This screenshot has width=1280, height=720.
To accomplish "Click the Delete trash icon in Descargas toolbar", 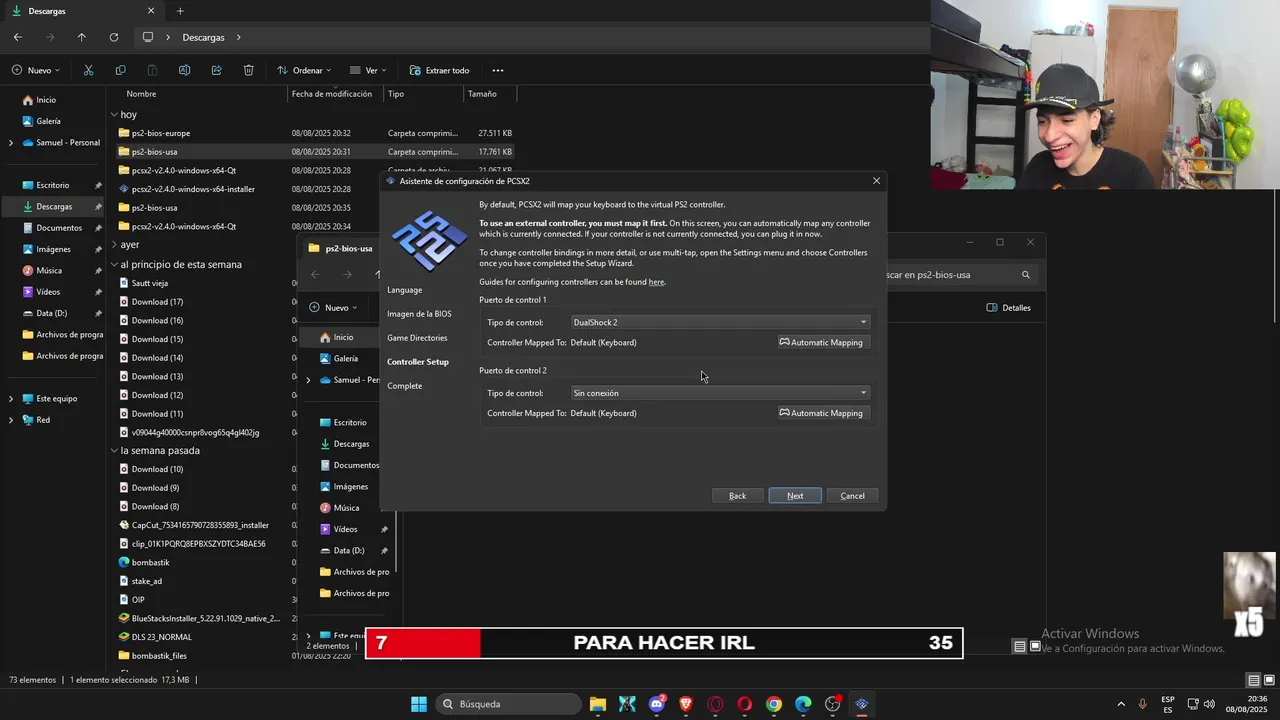I will (x=248, y=70).
